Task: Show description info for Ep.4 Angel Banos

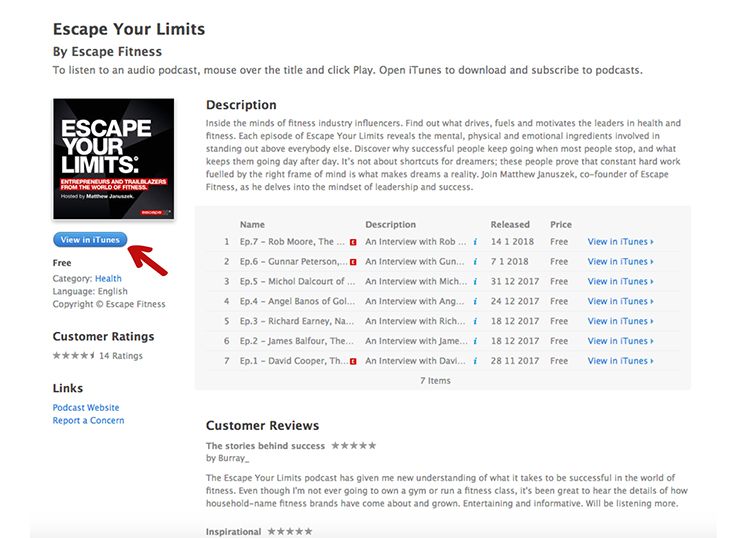Action: [475, 302]
